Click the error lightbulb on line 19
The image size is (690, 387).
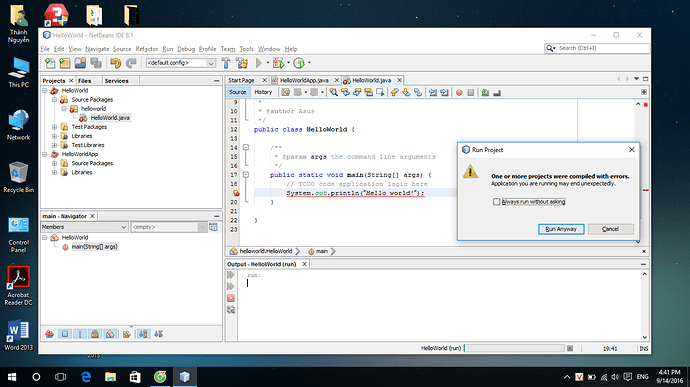pyautogui.click(x=236, y=193)
